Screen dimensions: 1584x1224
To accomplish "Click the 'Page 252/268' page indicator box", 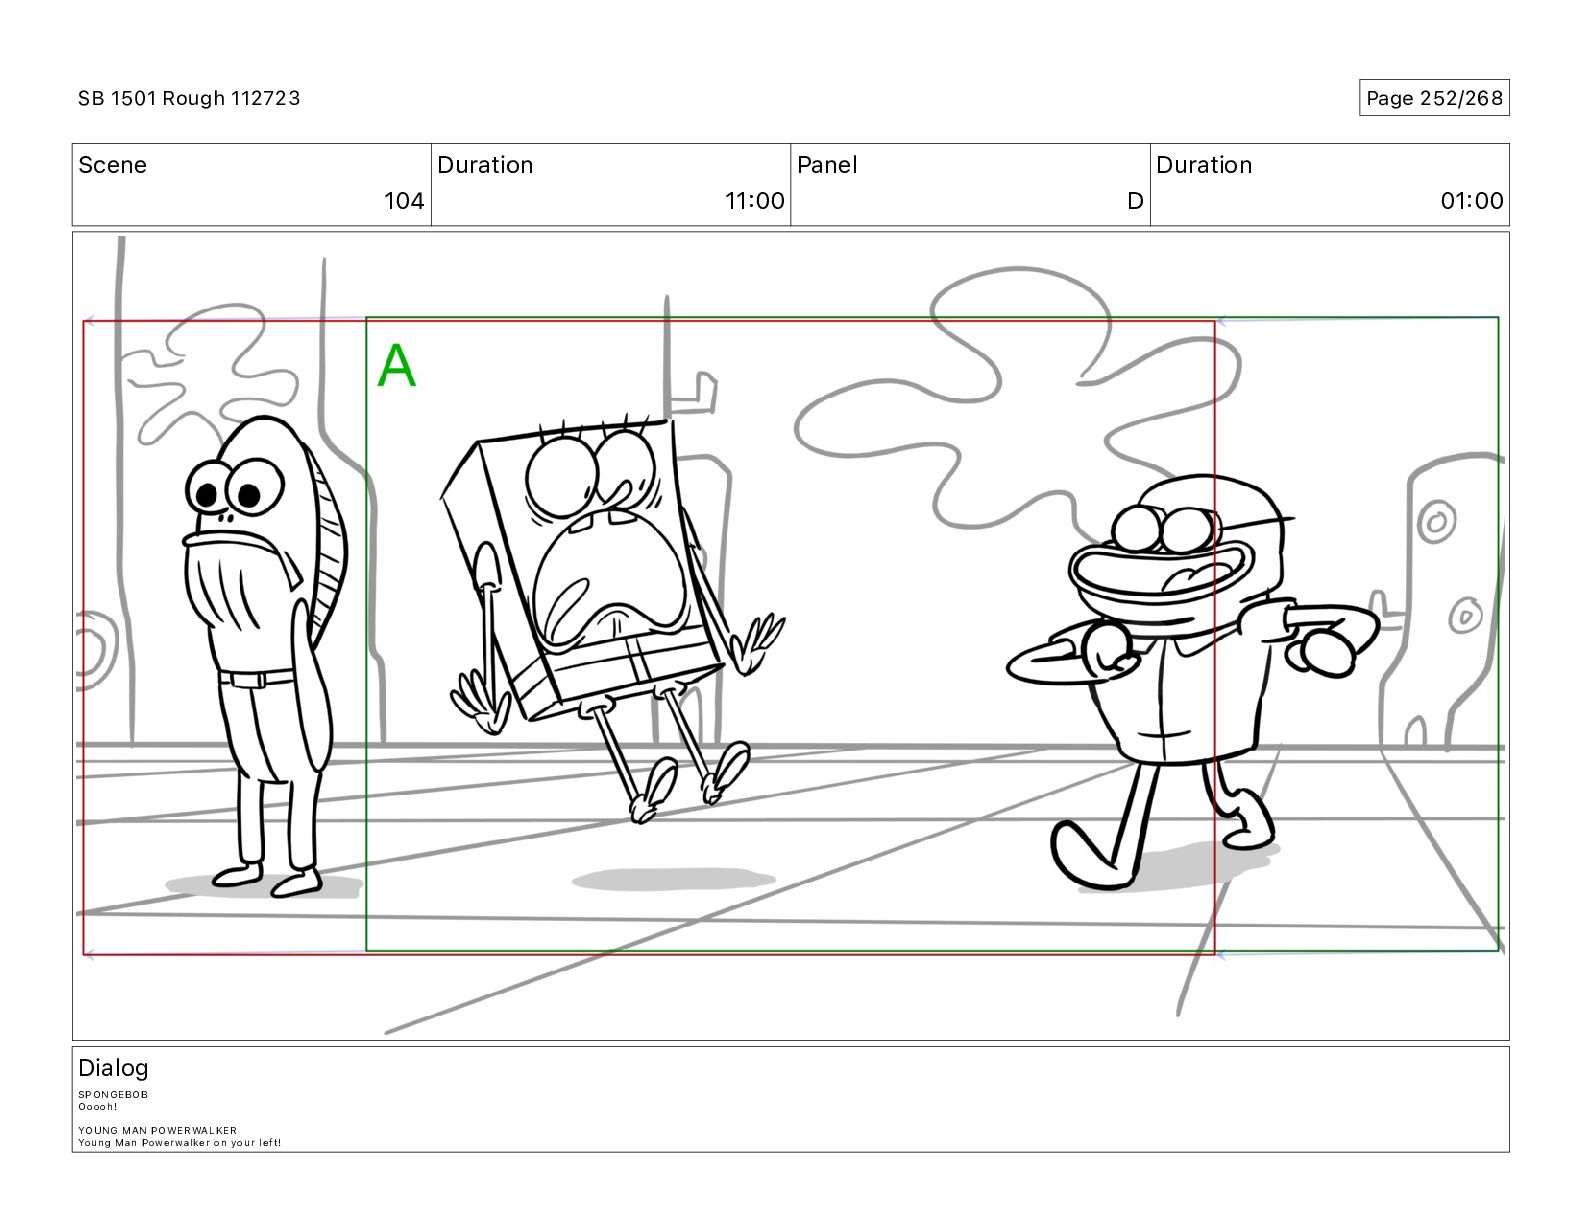I will pyautogui.click(x=1434, y=98).
